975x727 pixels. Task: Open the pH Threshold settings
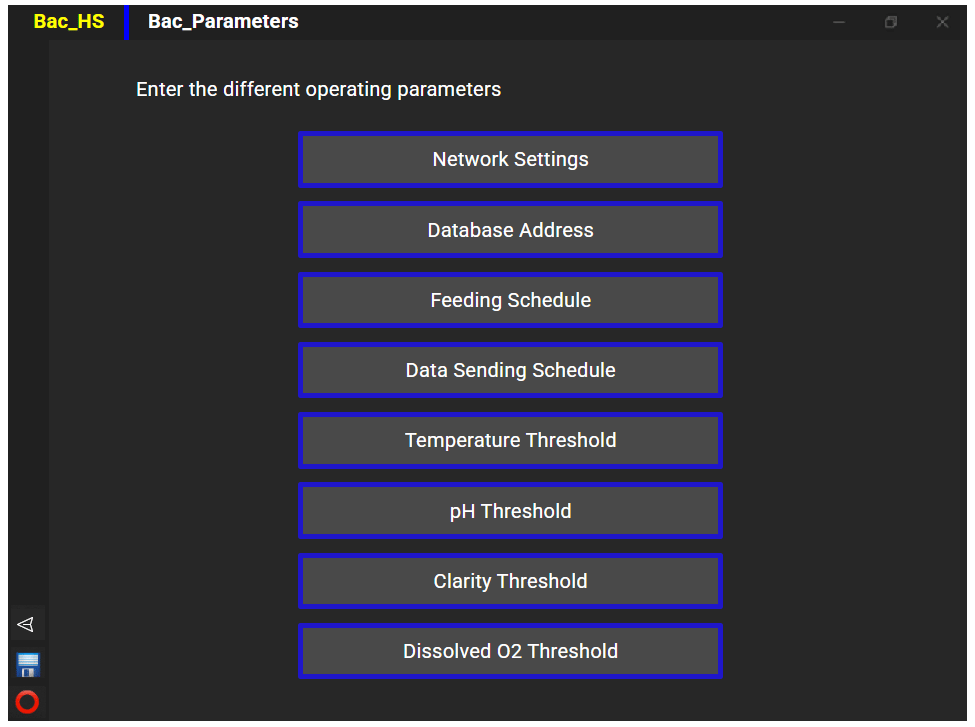point(510,511)
